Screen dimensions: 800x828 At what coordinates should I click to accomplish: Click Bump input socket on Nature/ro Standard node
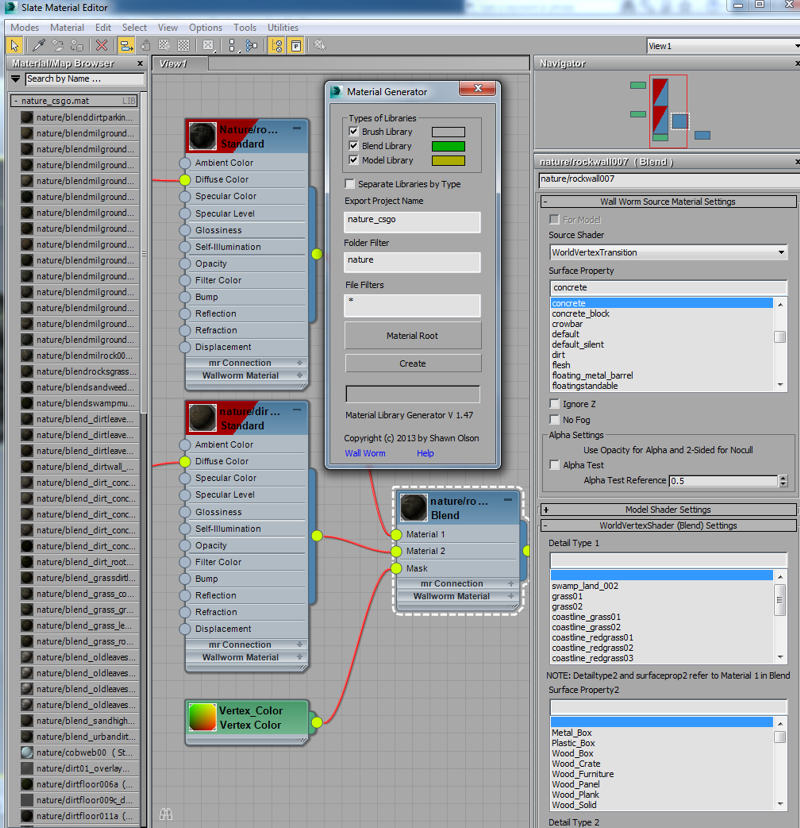(185, 297)
